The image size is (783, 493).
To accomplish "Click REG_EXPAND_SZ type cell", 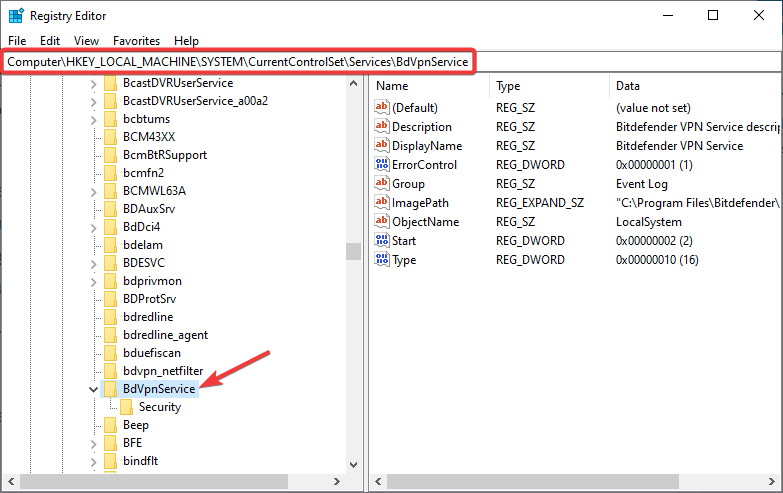I will [539, 203].
